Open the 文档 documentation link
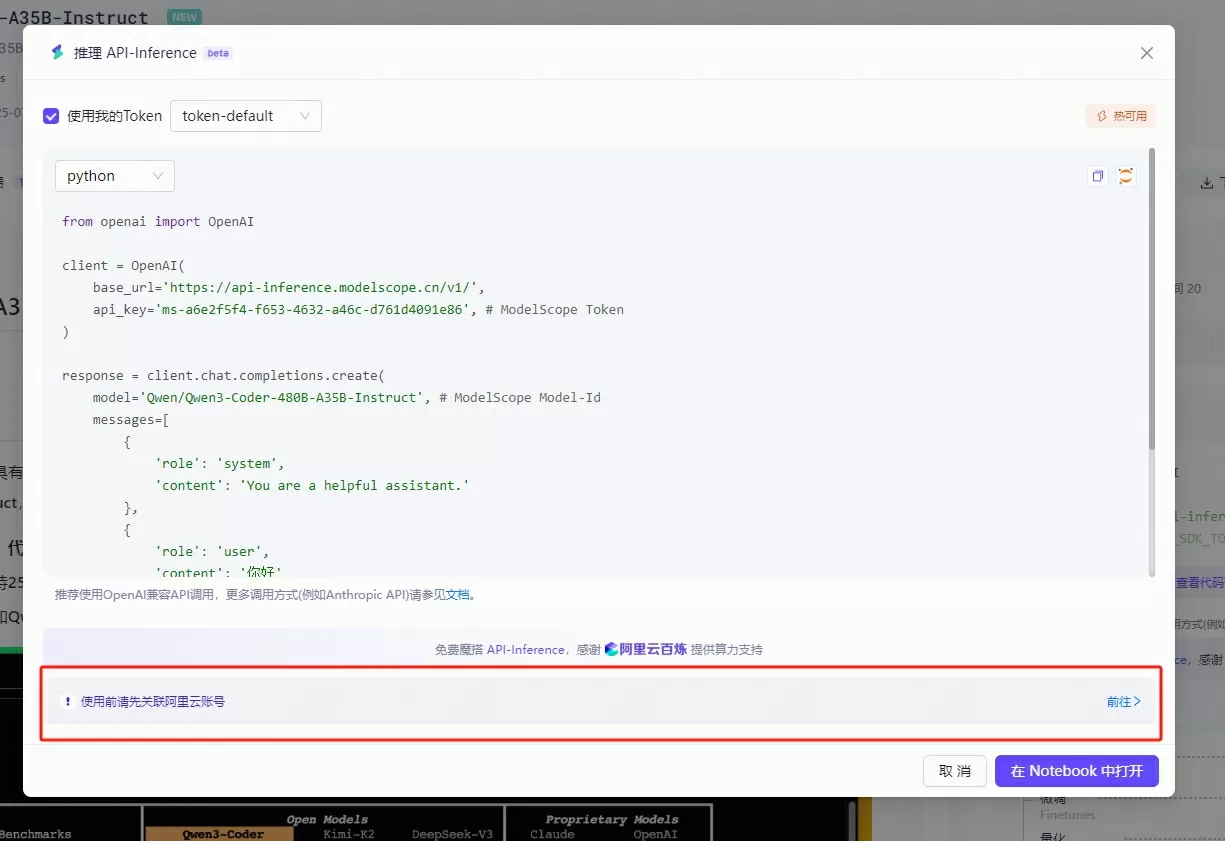1225x841 pixels. point(458,594)
